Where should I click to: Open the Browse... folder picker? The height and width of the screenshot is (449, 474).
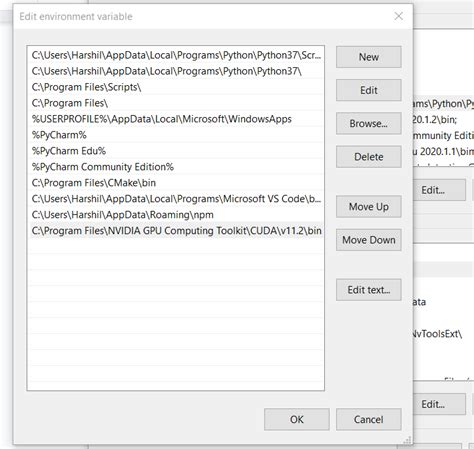pyautogui.click(x=368, y=123)
